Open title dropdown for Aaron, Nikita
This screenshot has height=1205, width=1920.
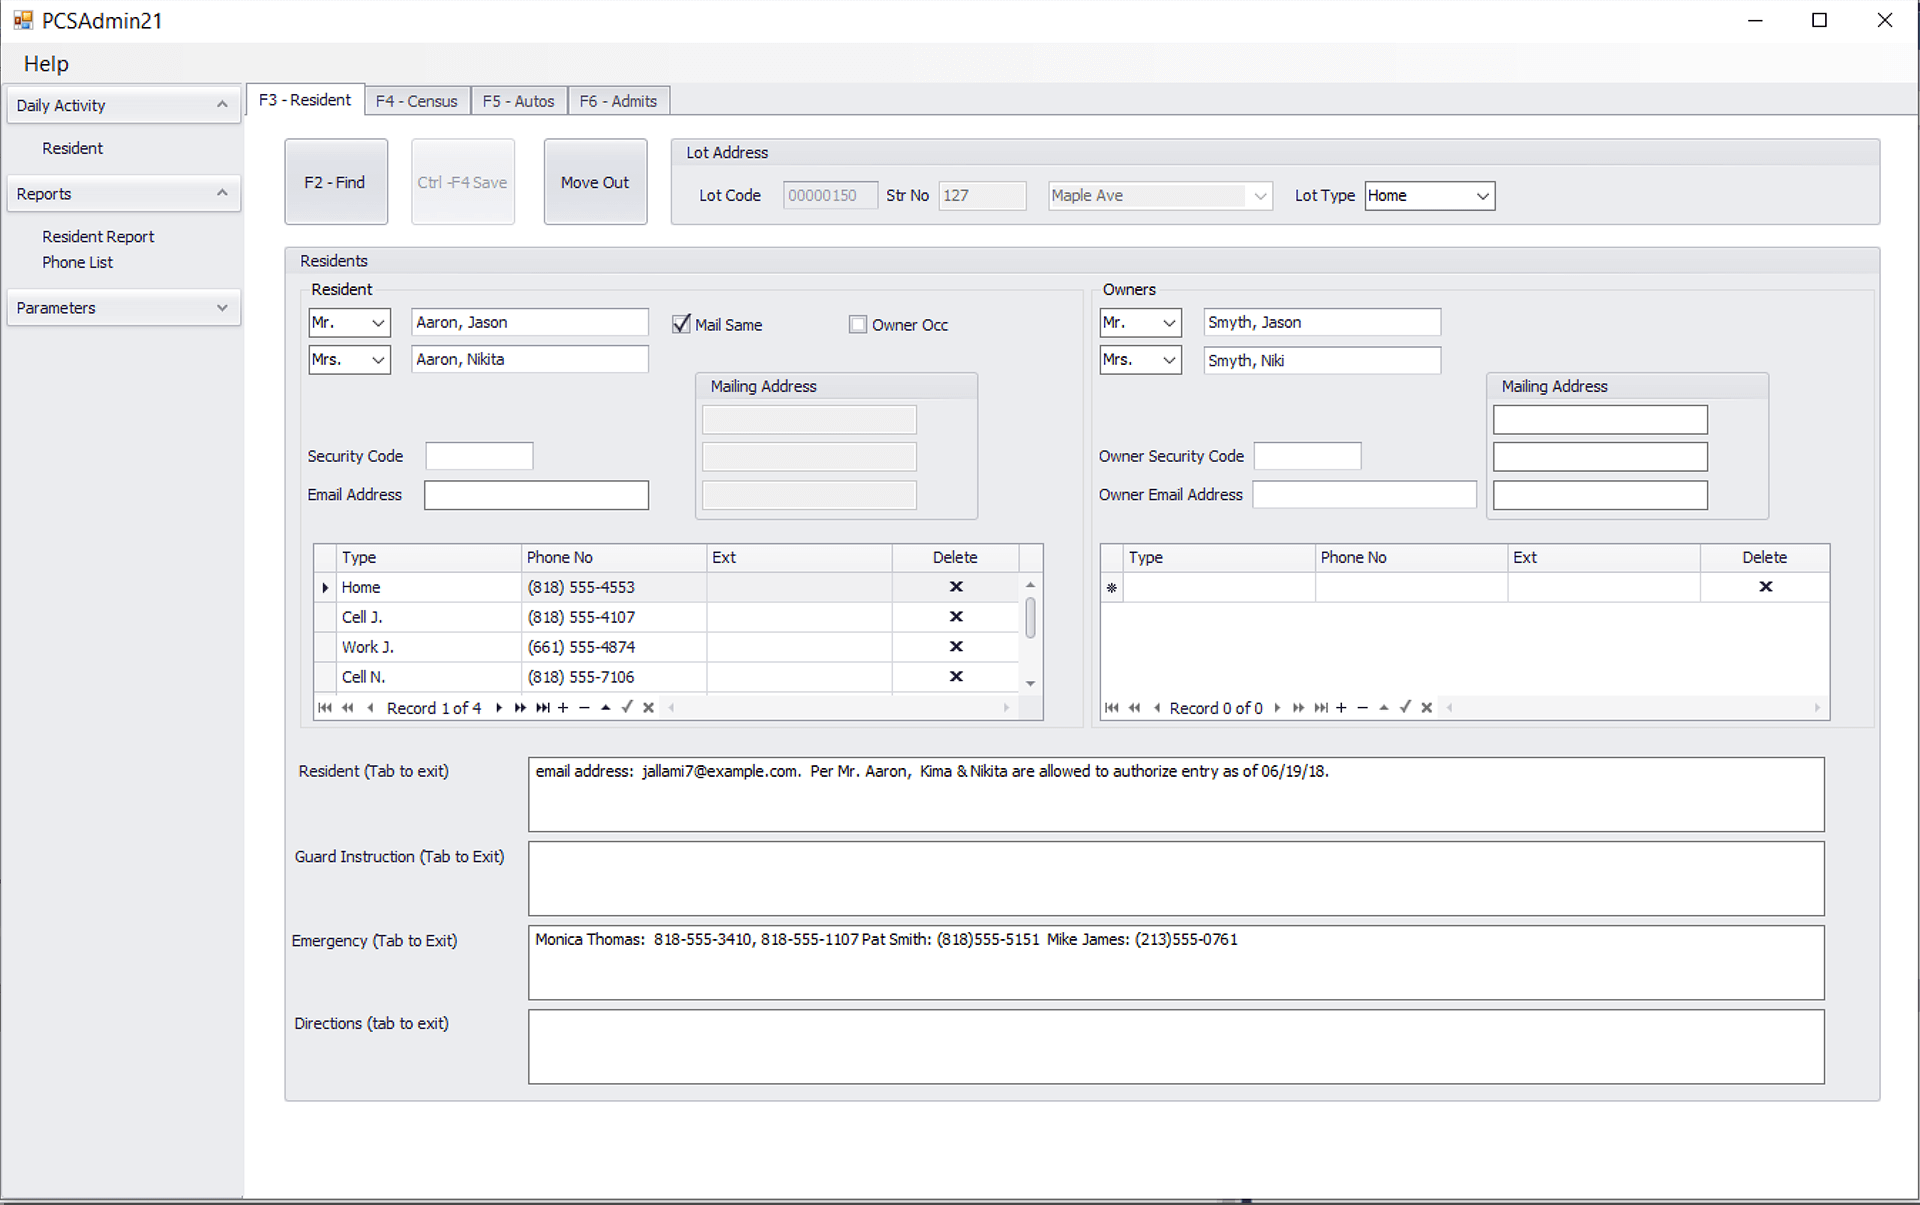378,360
